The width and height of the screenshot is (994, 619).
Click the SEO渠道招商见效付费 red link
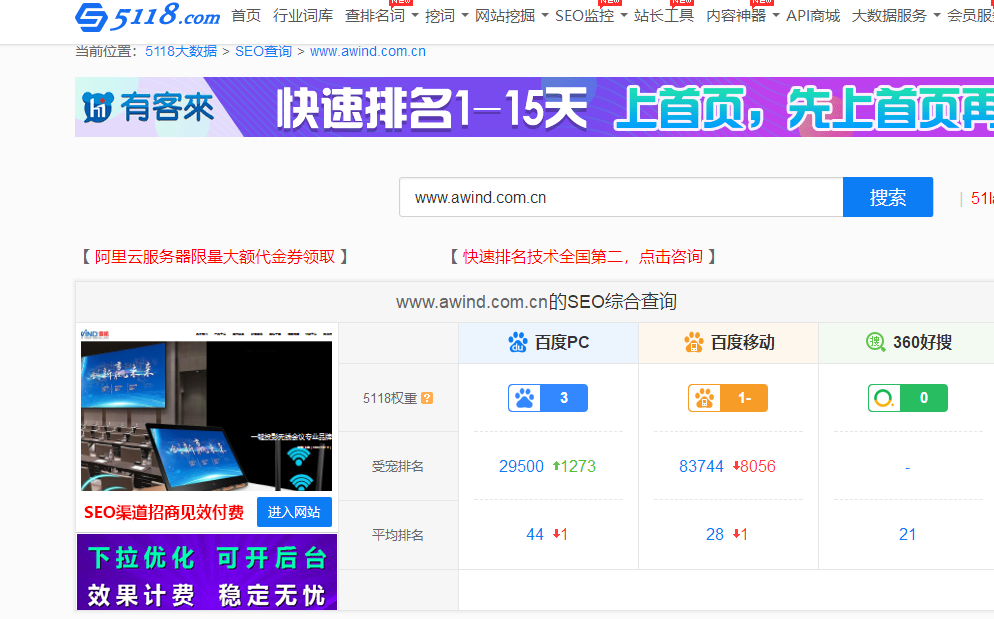164,512
